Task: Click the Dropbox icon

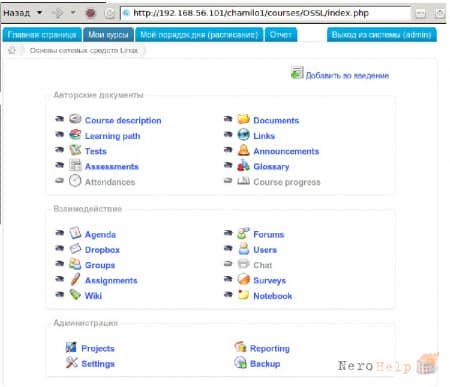Action: (75, 249)
